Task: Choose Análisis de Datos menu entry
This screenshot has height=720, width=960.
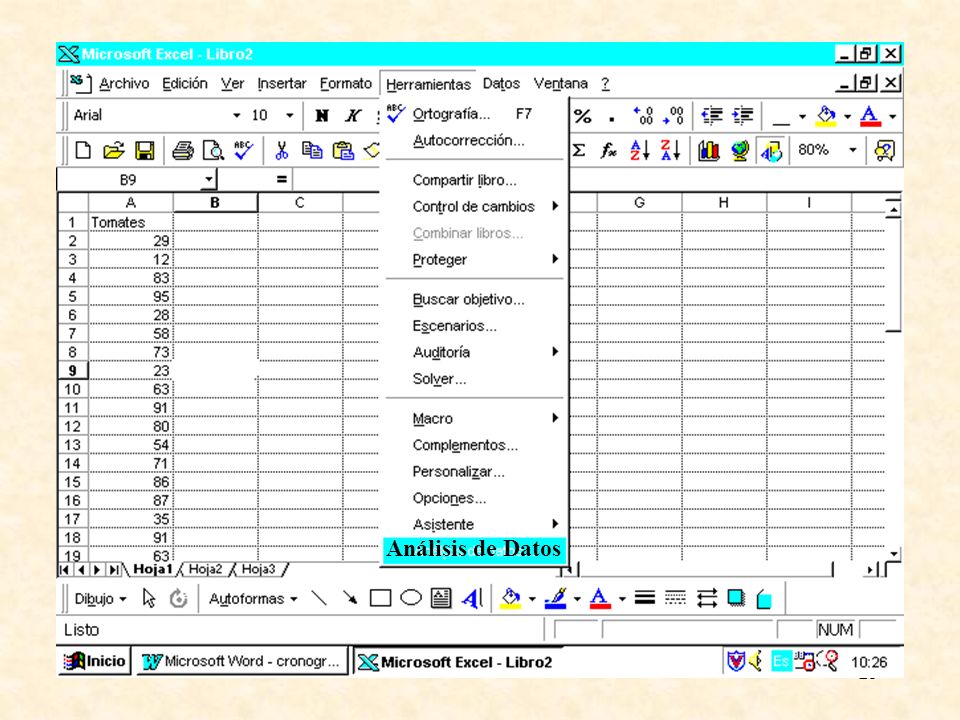Action: (474, 549)
